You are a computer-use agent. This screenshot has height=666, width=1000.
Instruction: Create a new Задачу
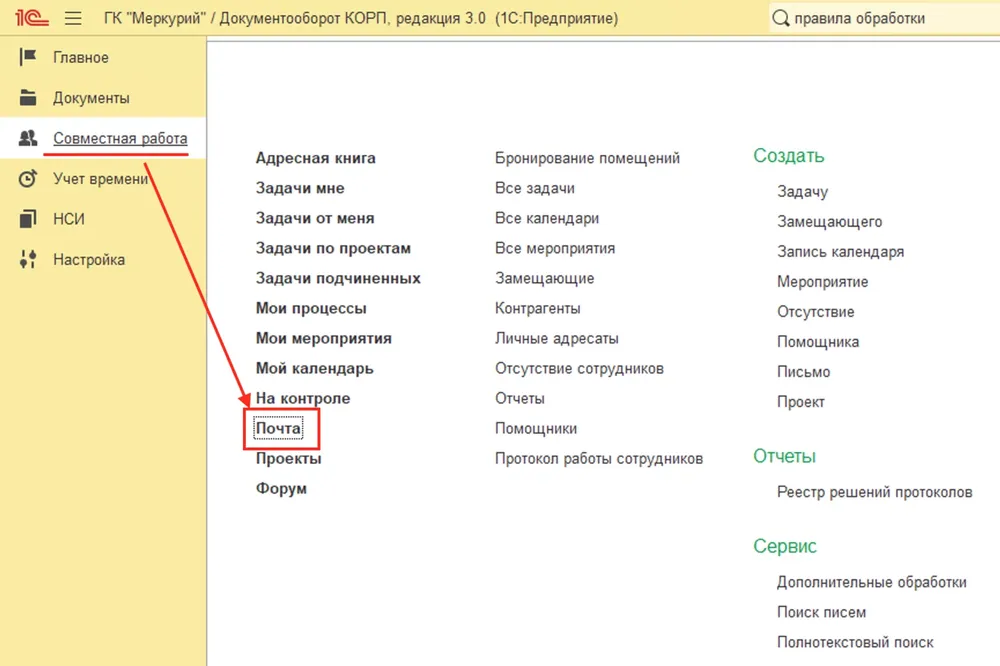tap(802, 191)
